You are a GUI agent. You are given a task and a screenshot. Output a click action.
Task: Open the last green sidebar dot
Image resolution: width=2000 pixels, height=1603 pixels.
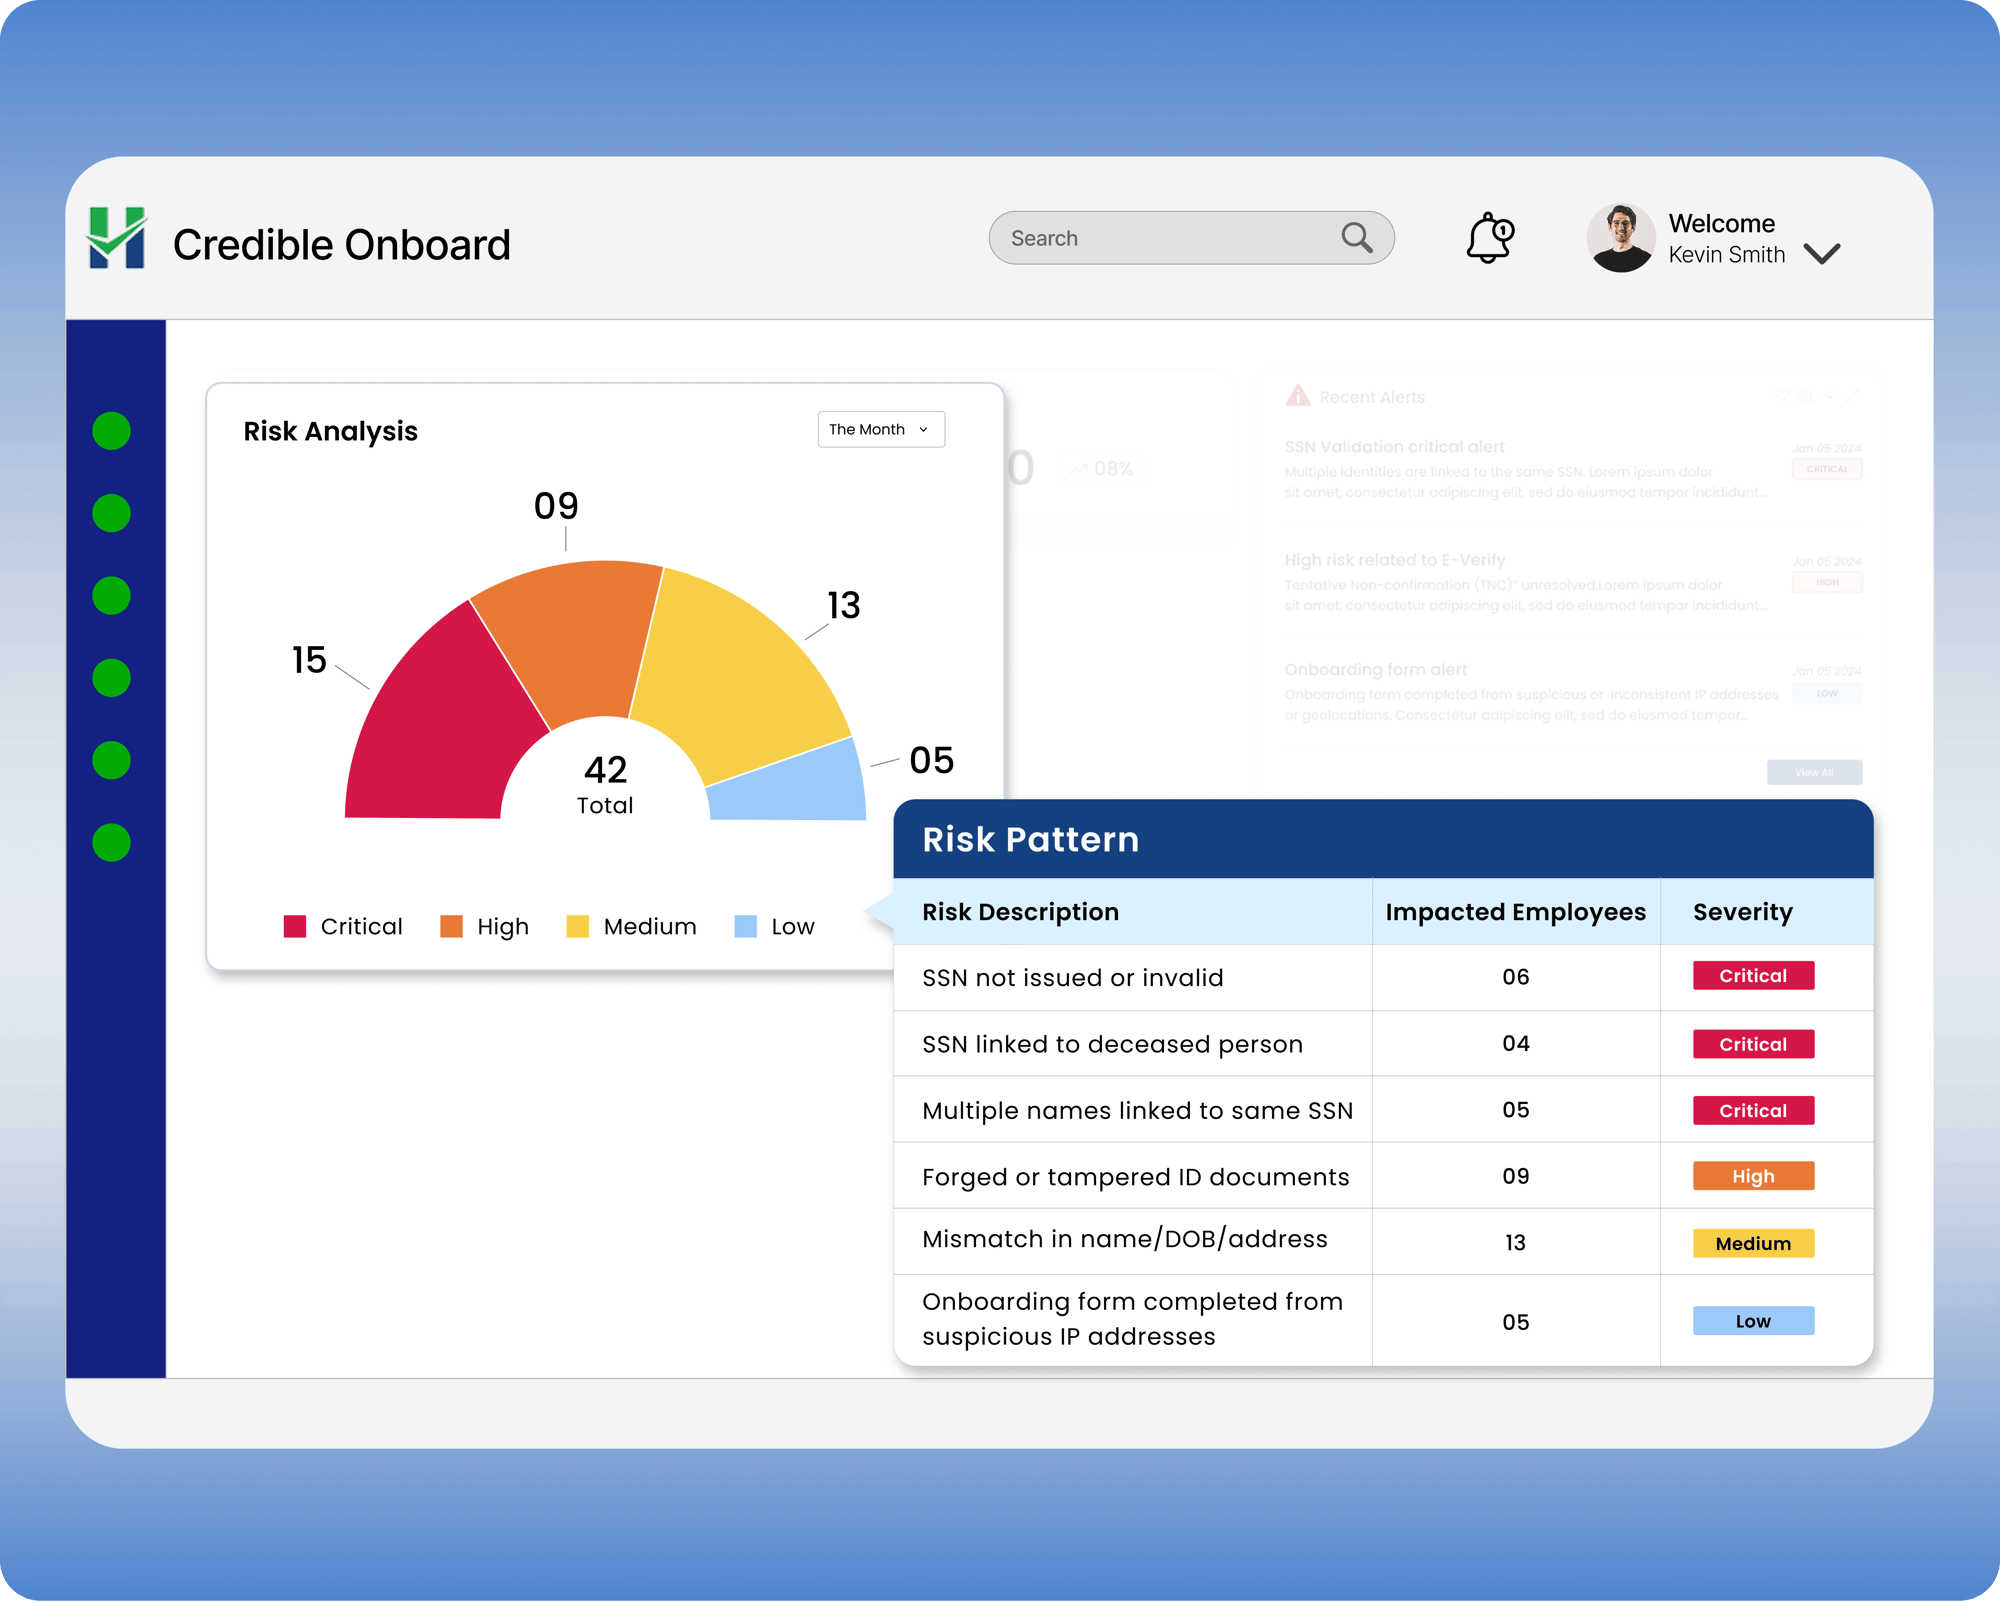pos(111,843)
